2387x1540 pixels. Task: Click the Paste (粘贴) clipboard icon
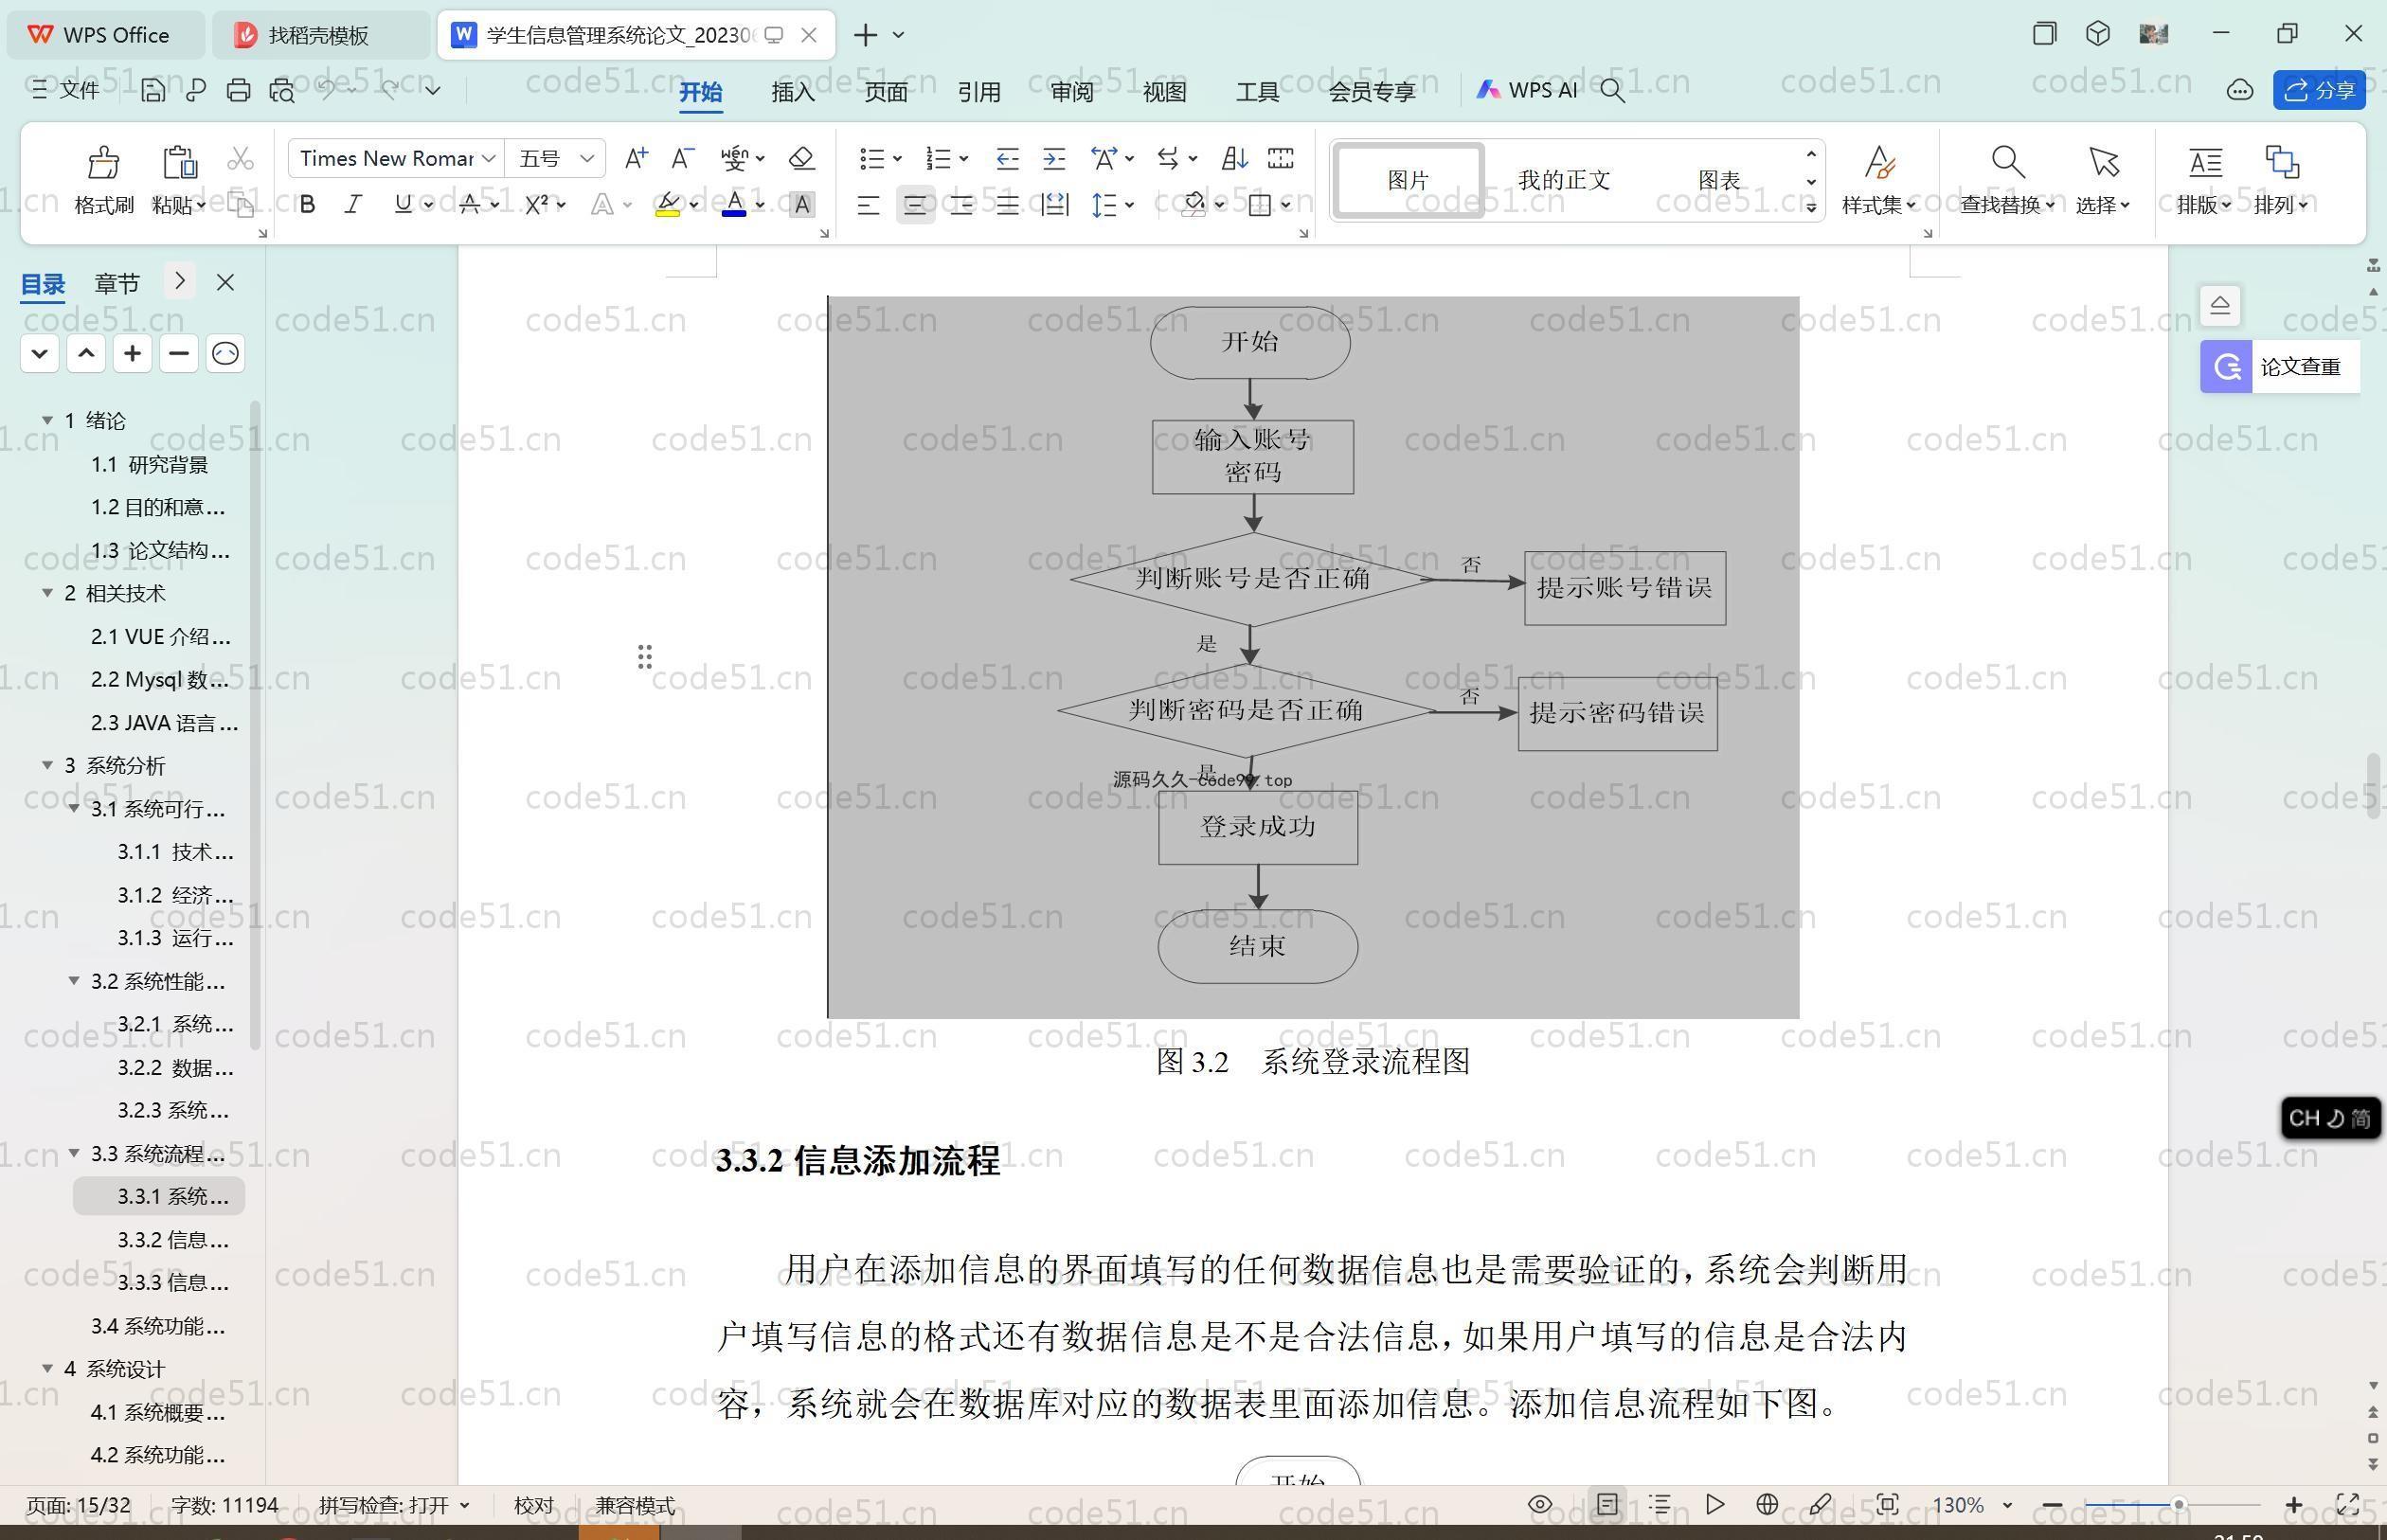pyautogui.click(x=179, y=161)
